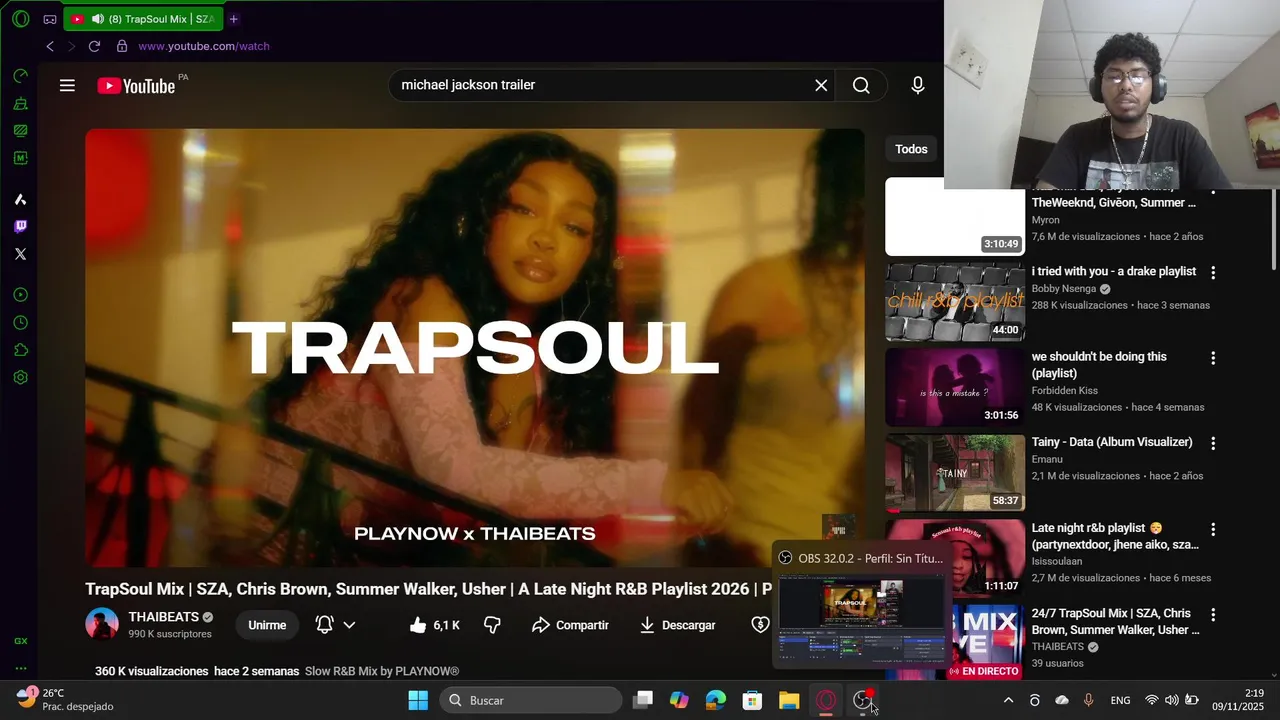Clear the YouTube search text

point(821,85)
